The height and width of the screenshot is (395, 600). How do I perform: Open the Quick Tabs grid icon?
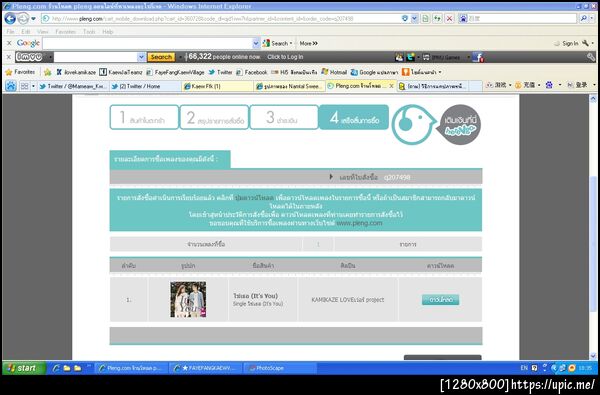(24, 86)
